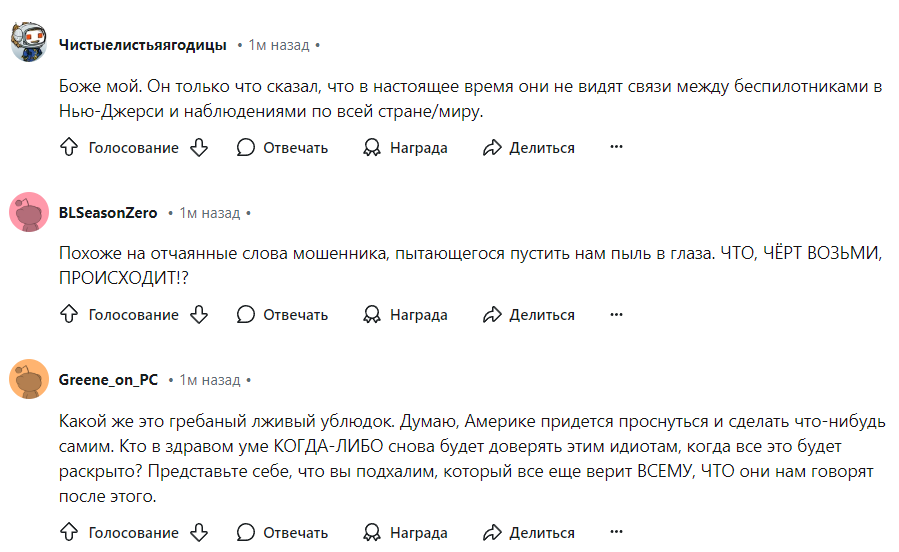Click the Чистыелистьяягодицы user avatar
Viewport: 899px width, 552px height.
tap(29, 42)
